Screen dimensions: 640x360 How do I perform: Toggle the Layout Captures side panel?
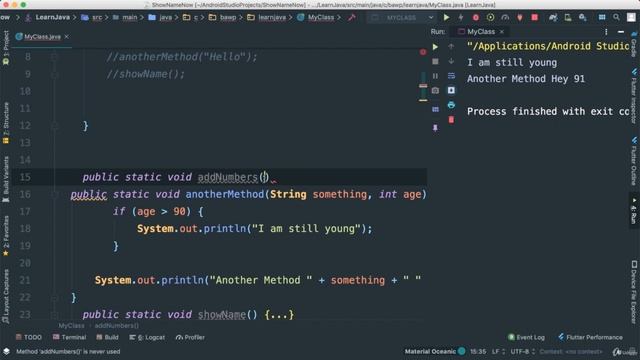tap(6, 296)
